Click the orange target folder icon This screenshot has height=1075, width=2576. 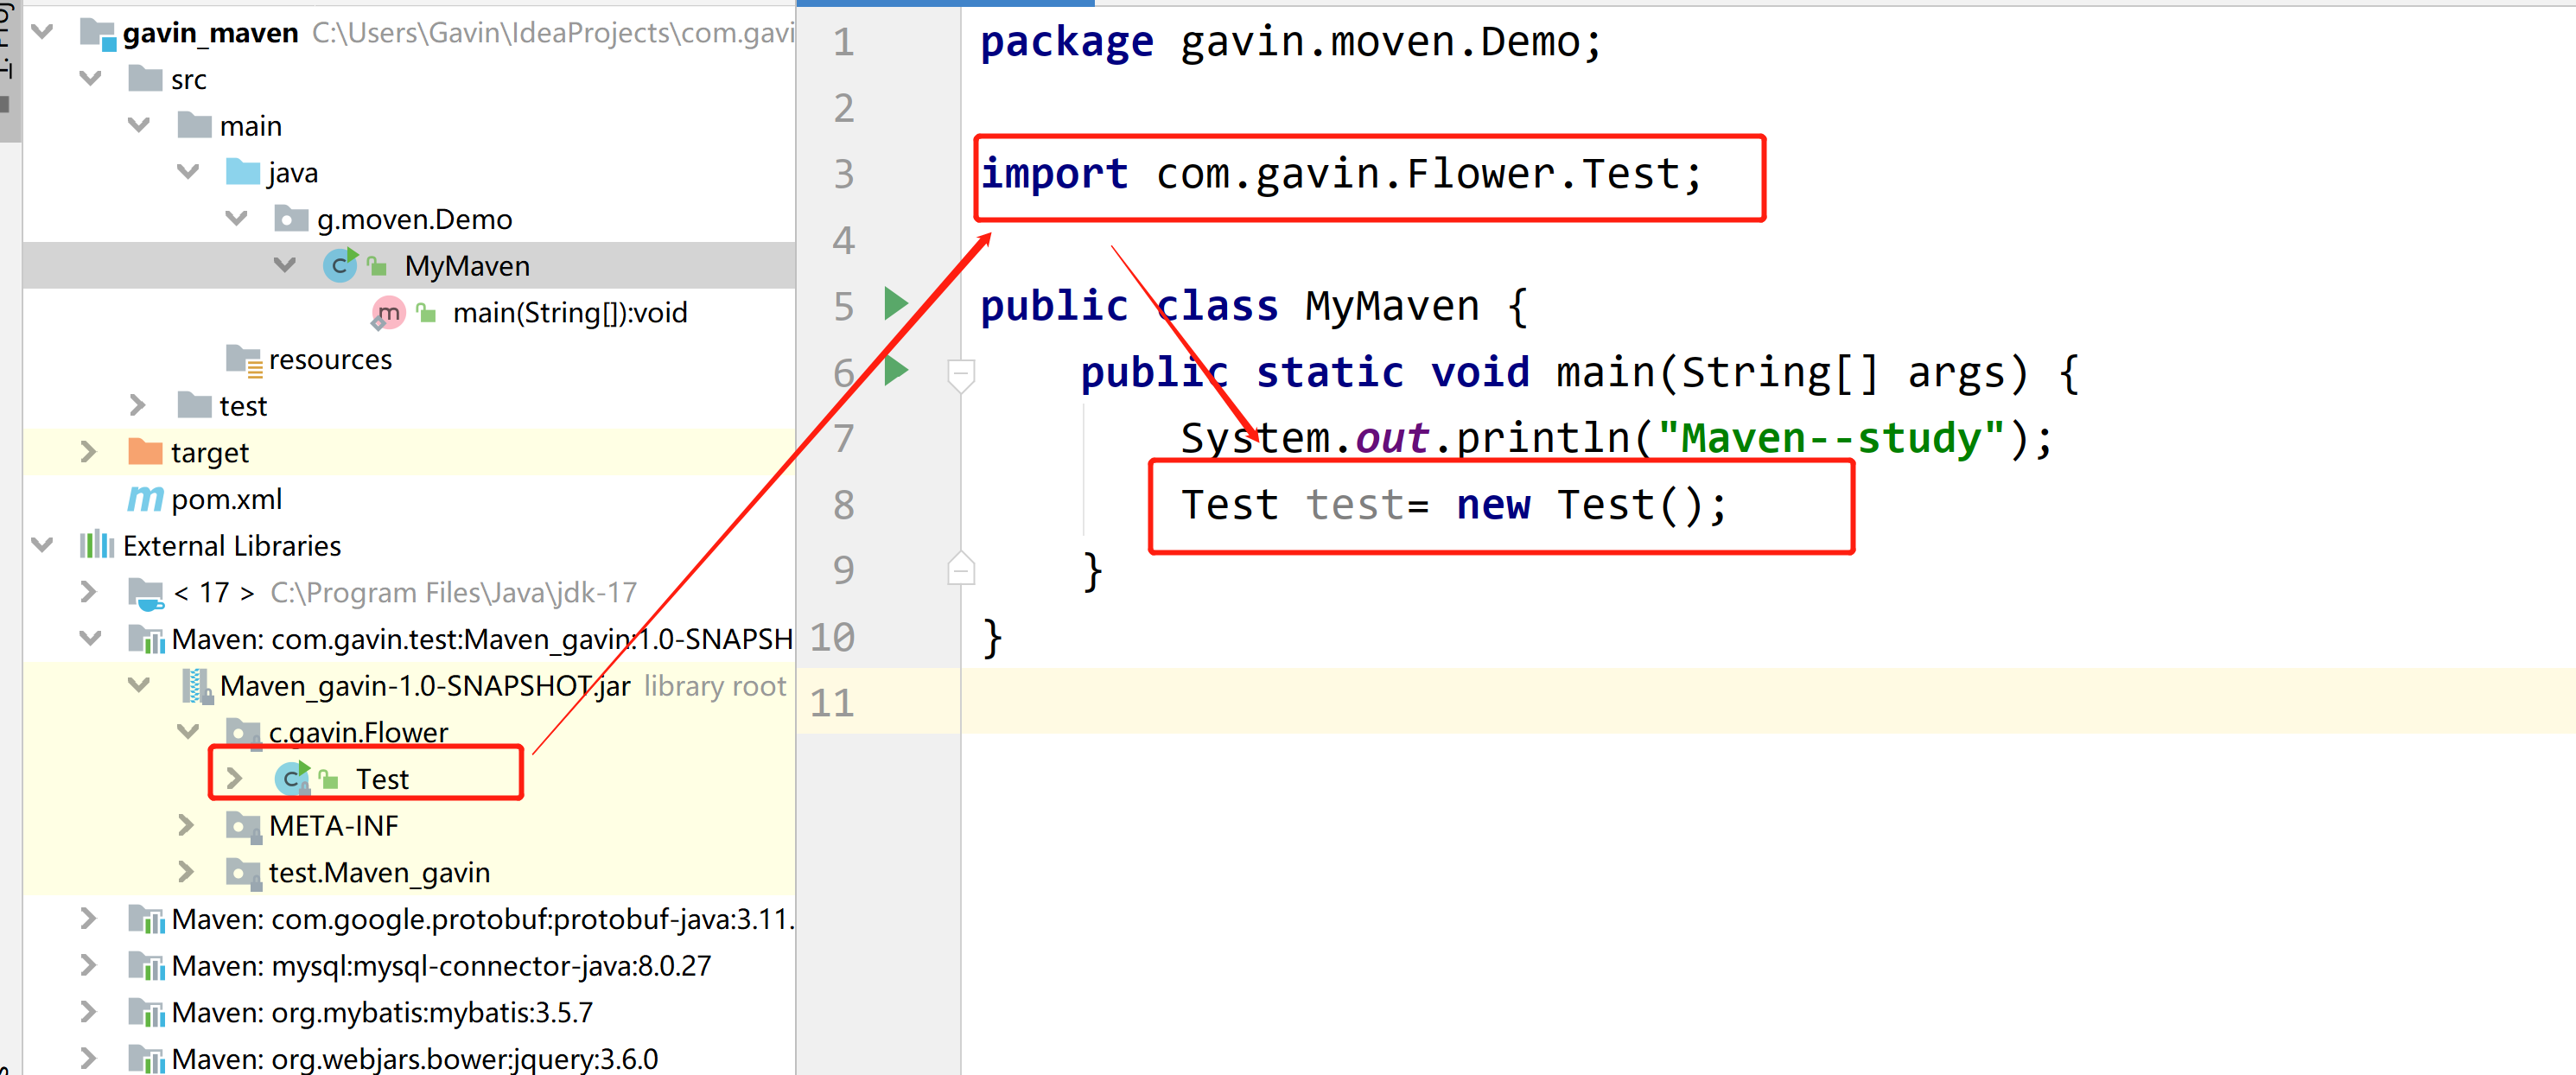pyautogui.click(x=145, y=452)
